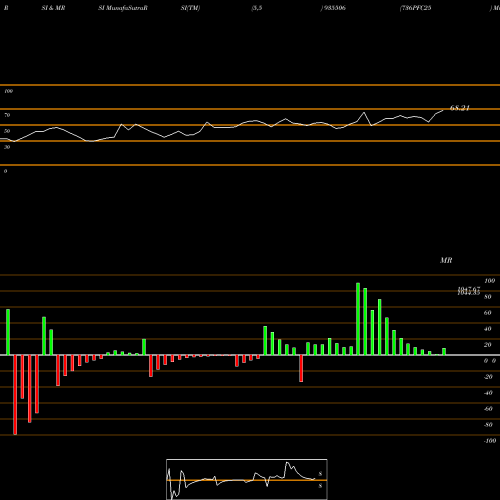Click the MR axis label 80
The width and height of the screenshot is (500, 500).
coord(488,297)
